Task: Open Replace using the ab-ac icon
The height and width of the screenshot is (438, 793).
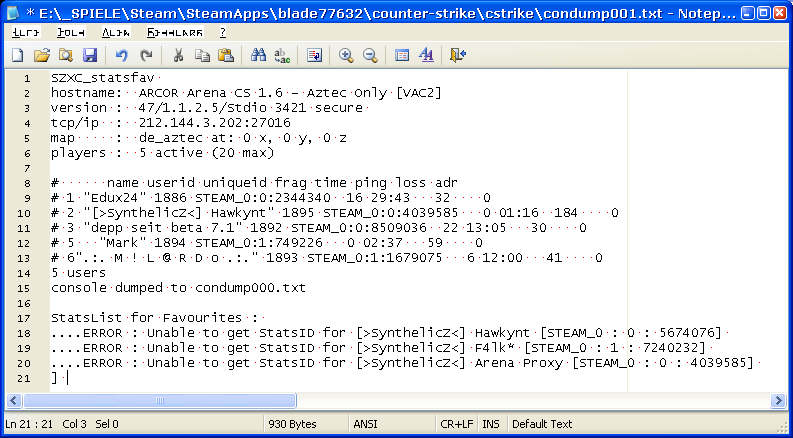Action: (x=282, y=56)
